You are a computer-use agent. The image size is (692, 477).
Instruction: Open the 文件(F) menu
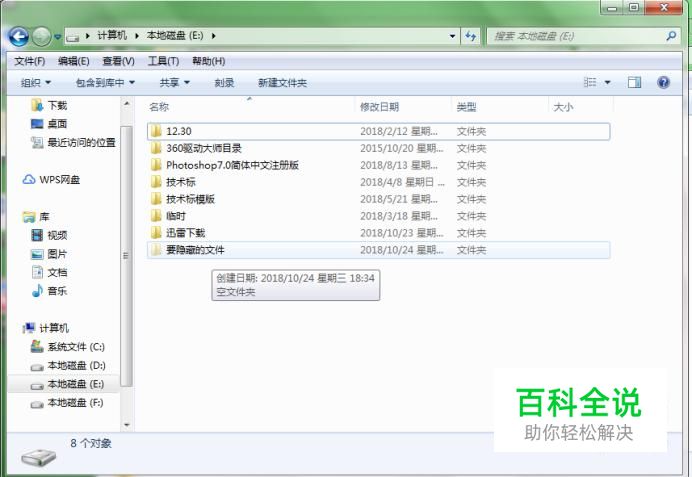coord(30,61)
